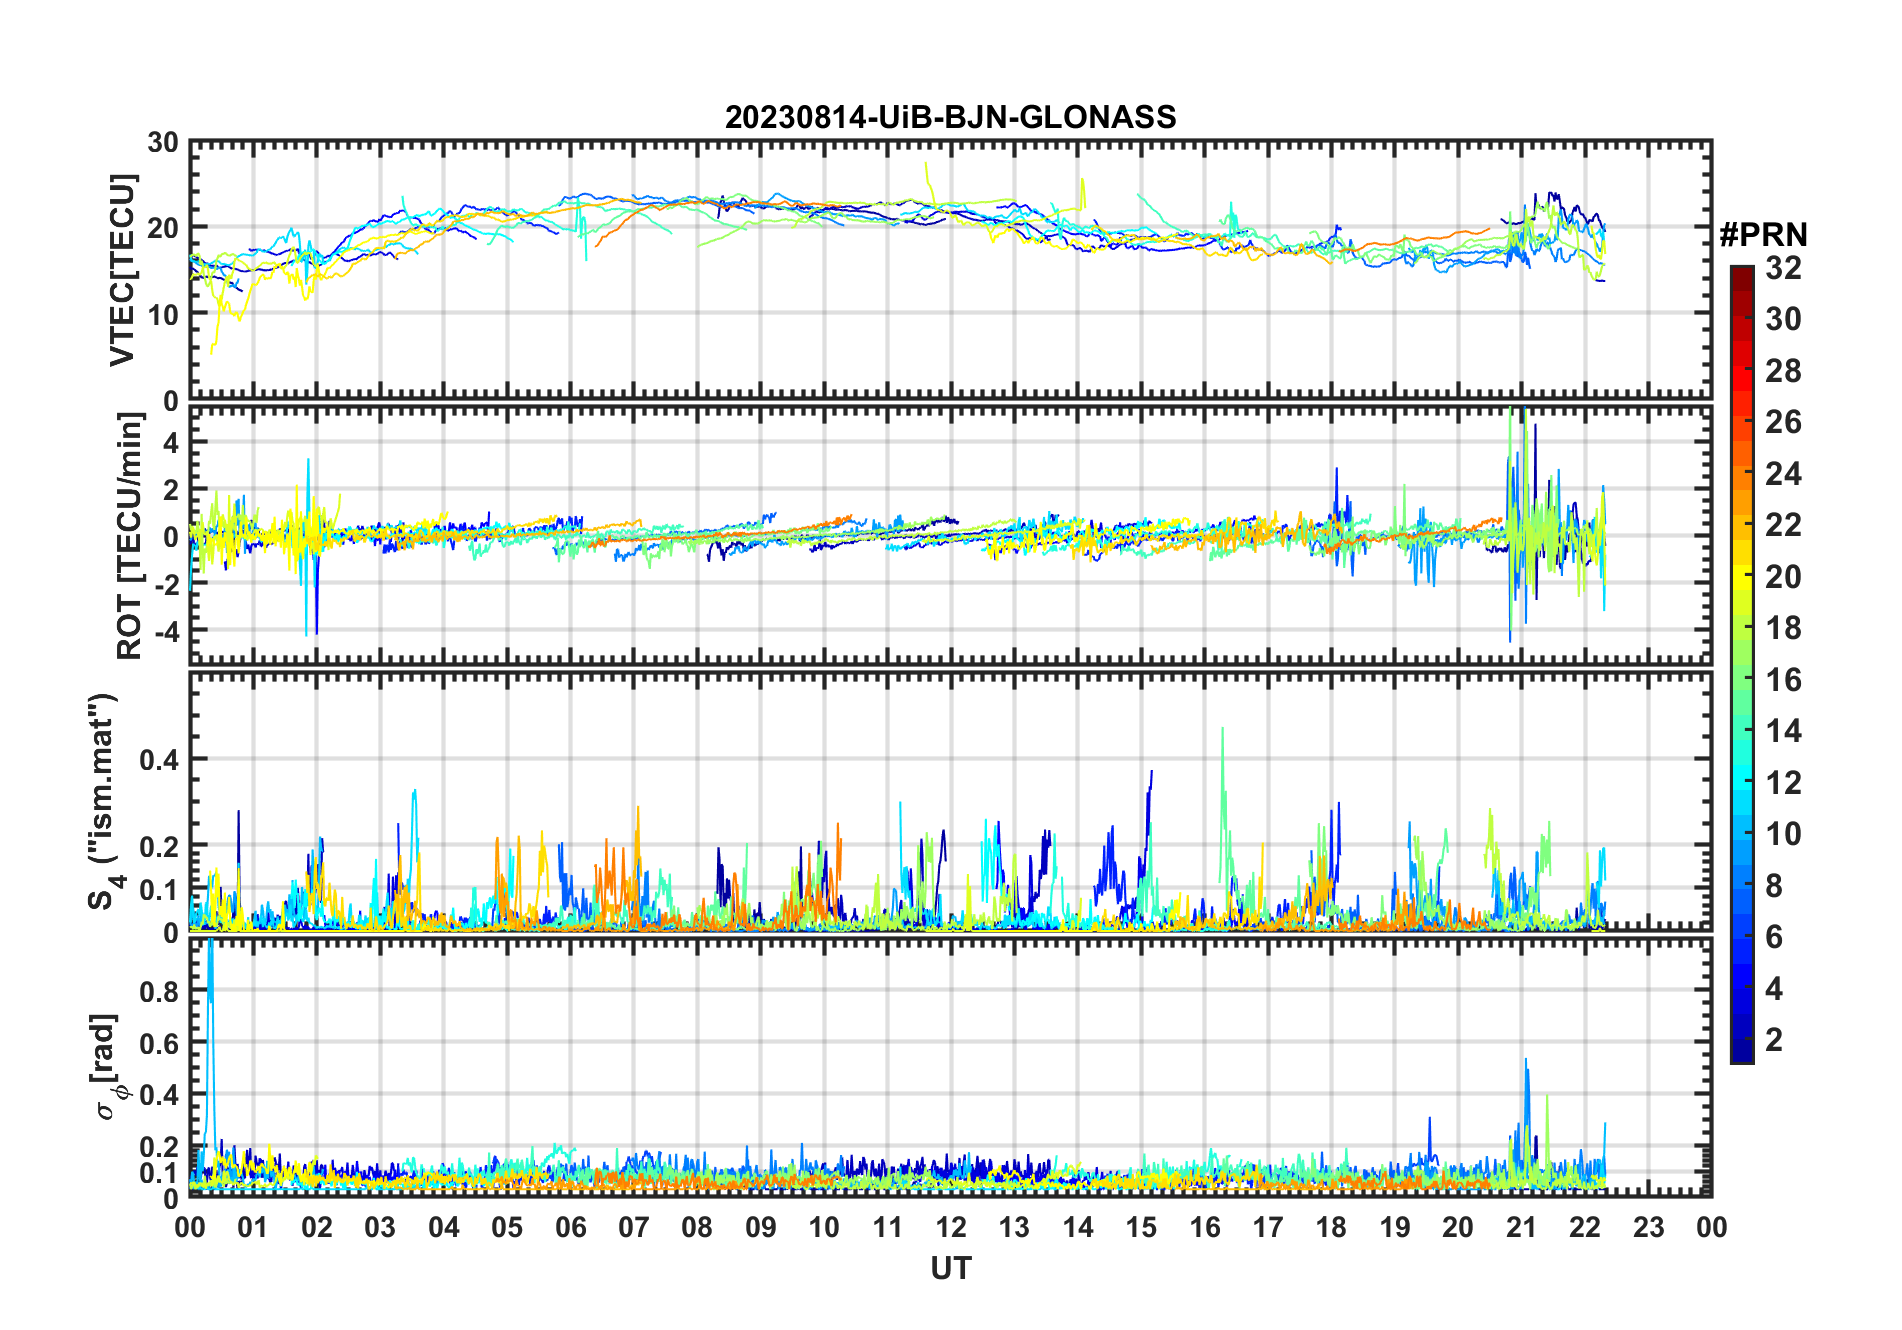This screenshot has width=1902, height=1330.
Task: Click the 30 tick label on VTEC axis
Action: point(162,143)
